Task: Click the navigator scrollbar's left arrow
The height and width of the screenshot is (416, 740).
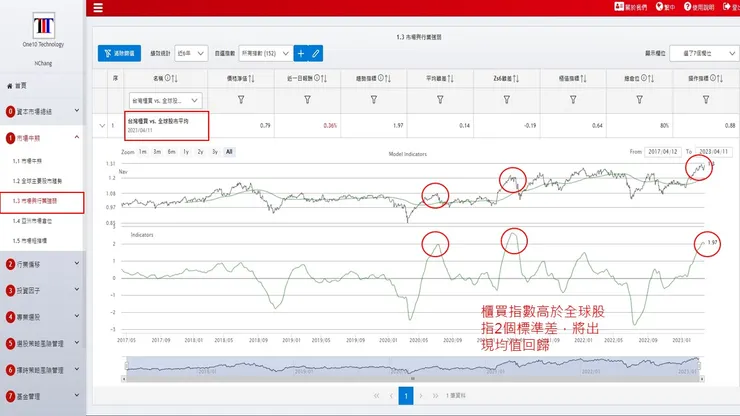Action: tap(124, 379)
